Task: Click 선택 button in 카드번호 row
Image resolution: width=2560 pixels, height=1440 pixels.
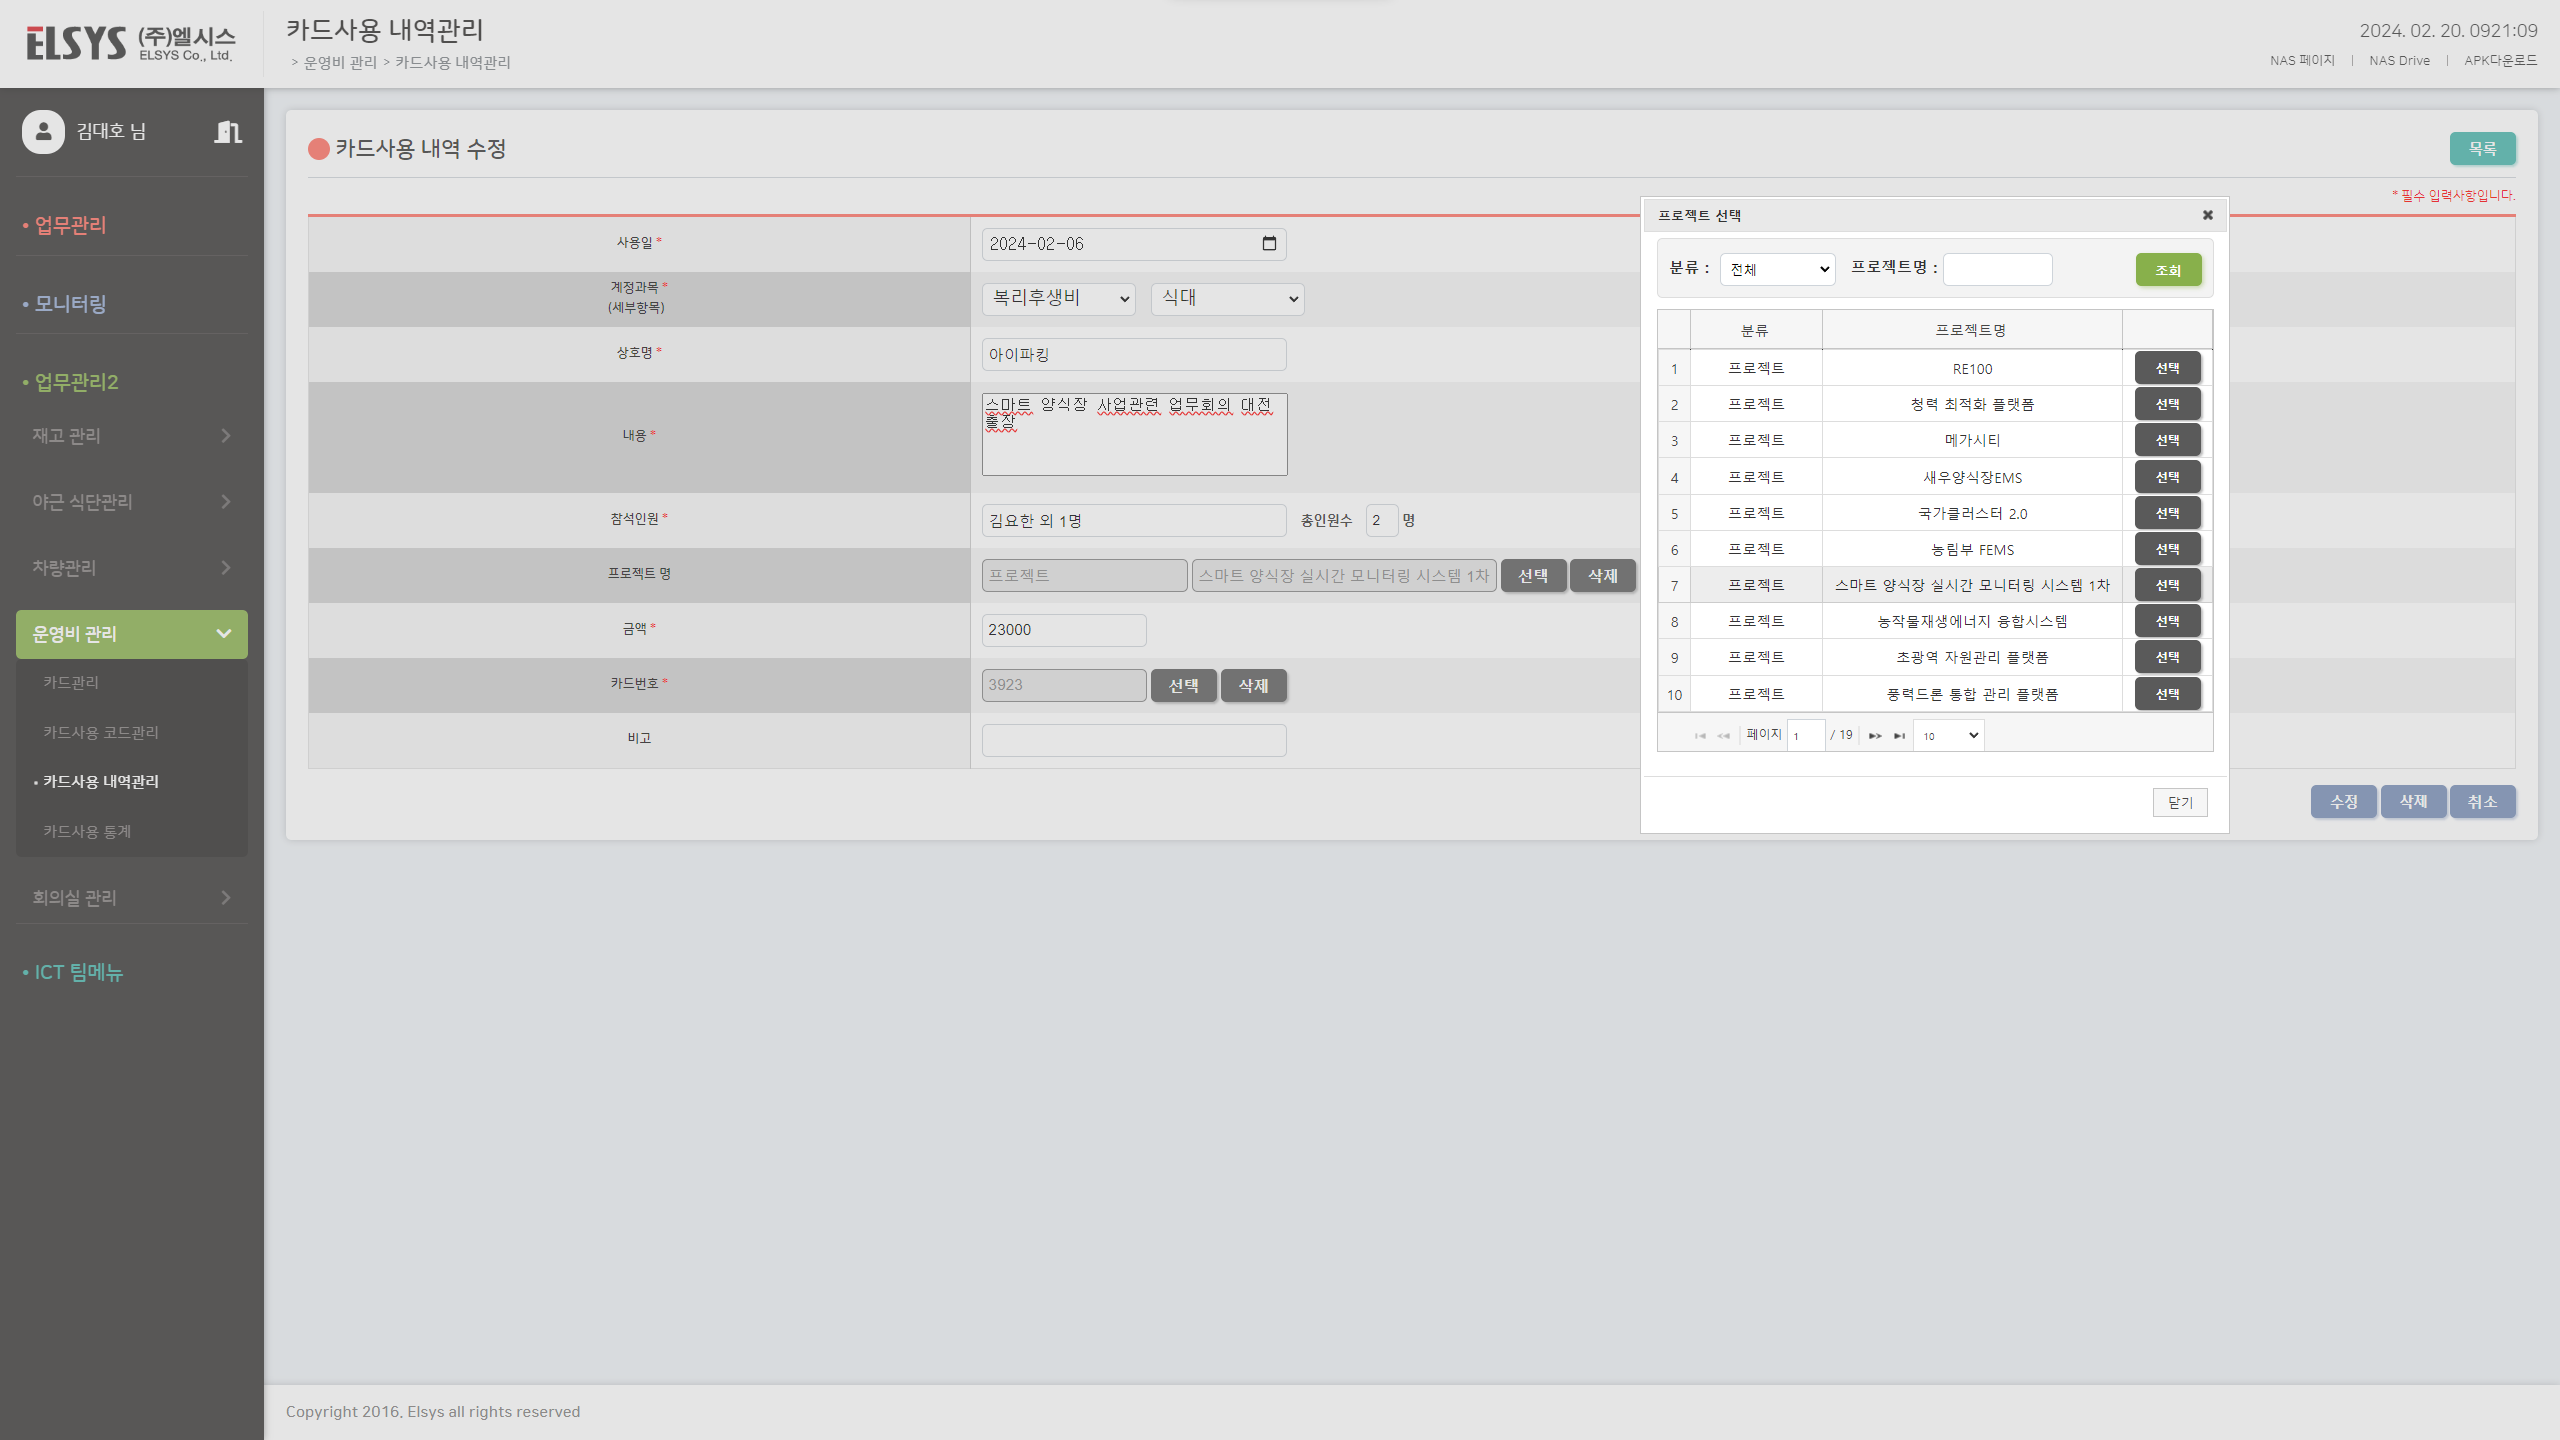Action: (1184, 685)
